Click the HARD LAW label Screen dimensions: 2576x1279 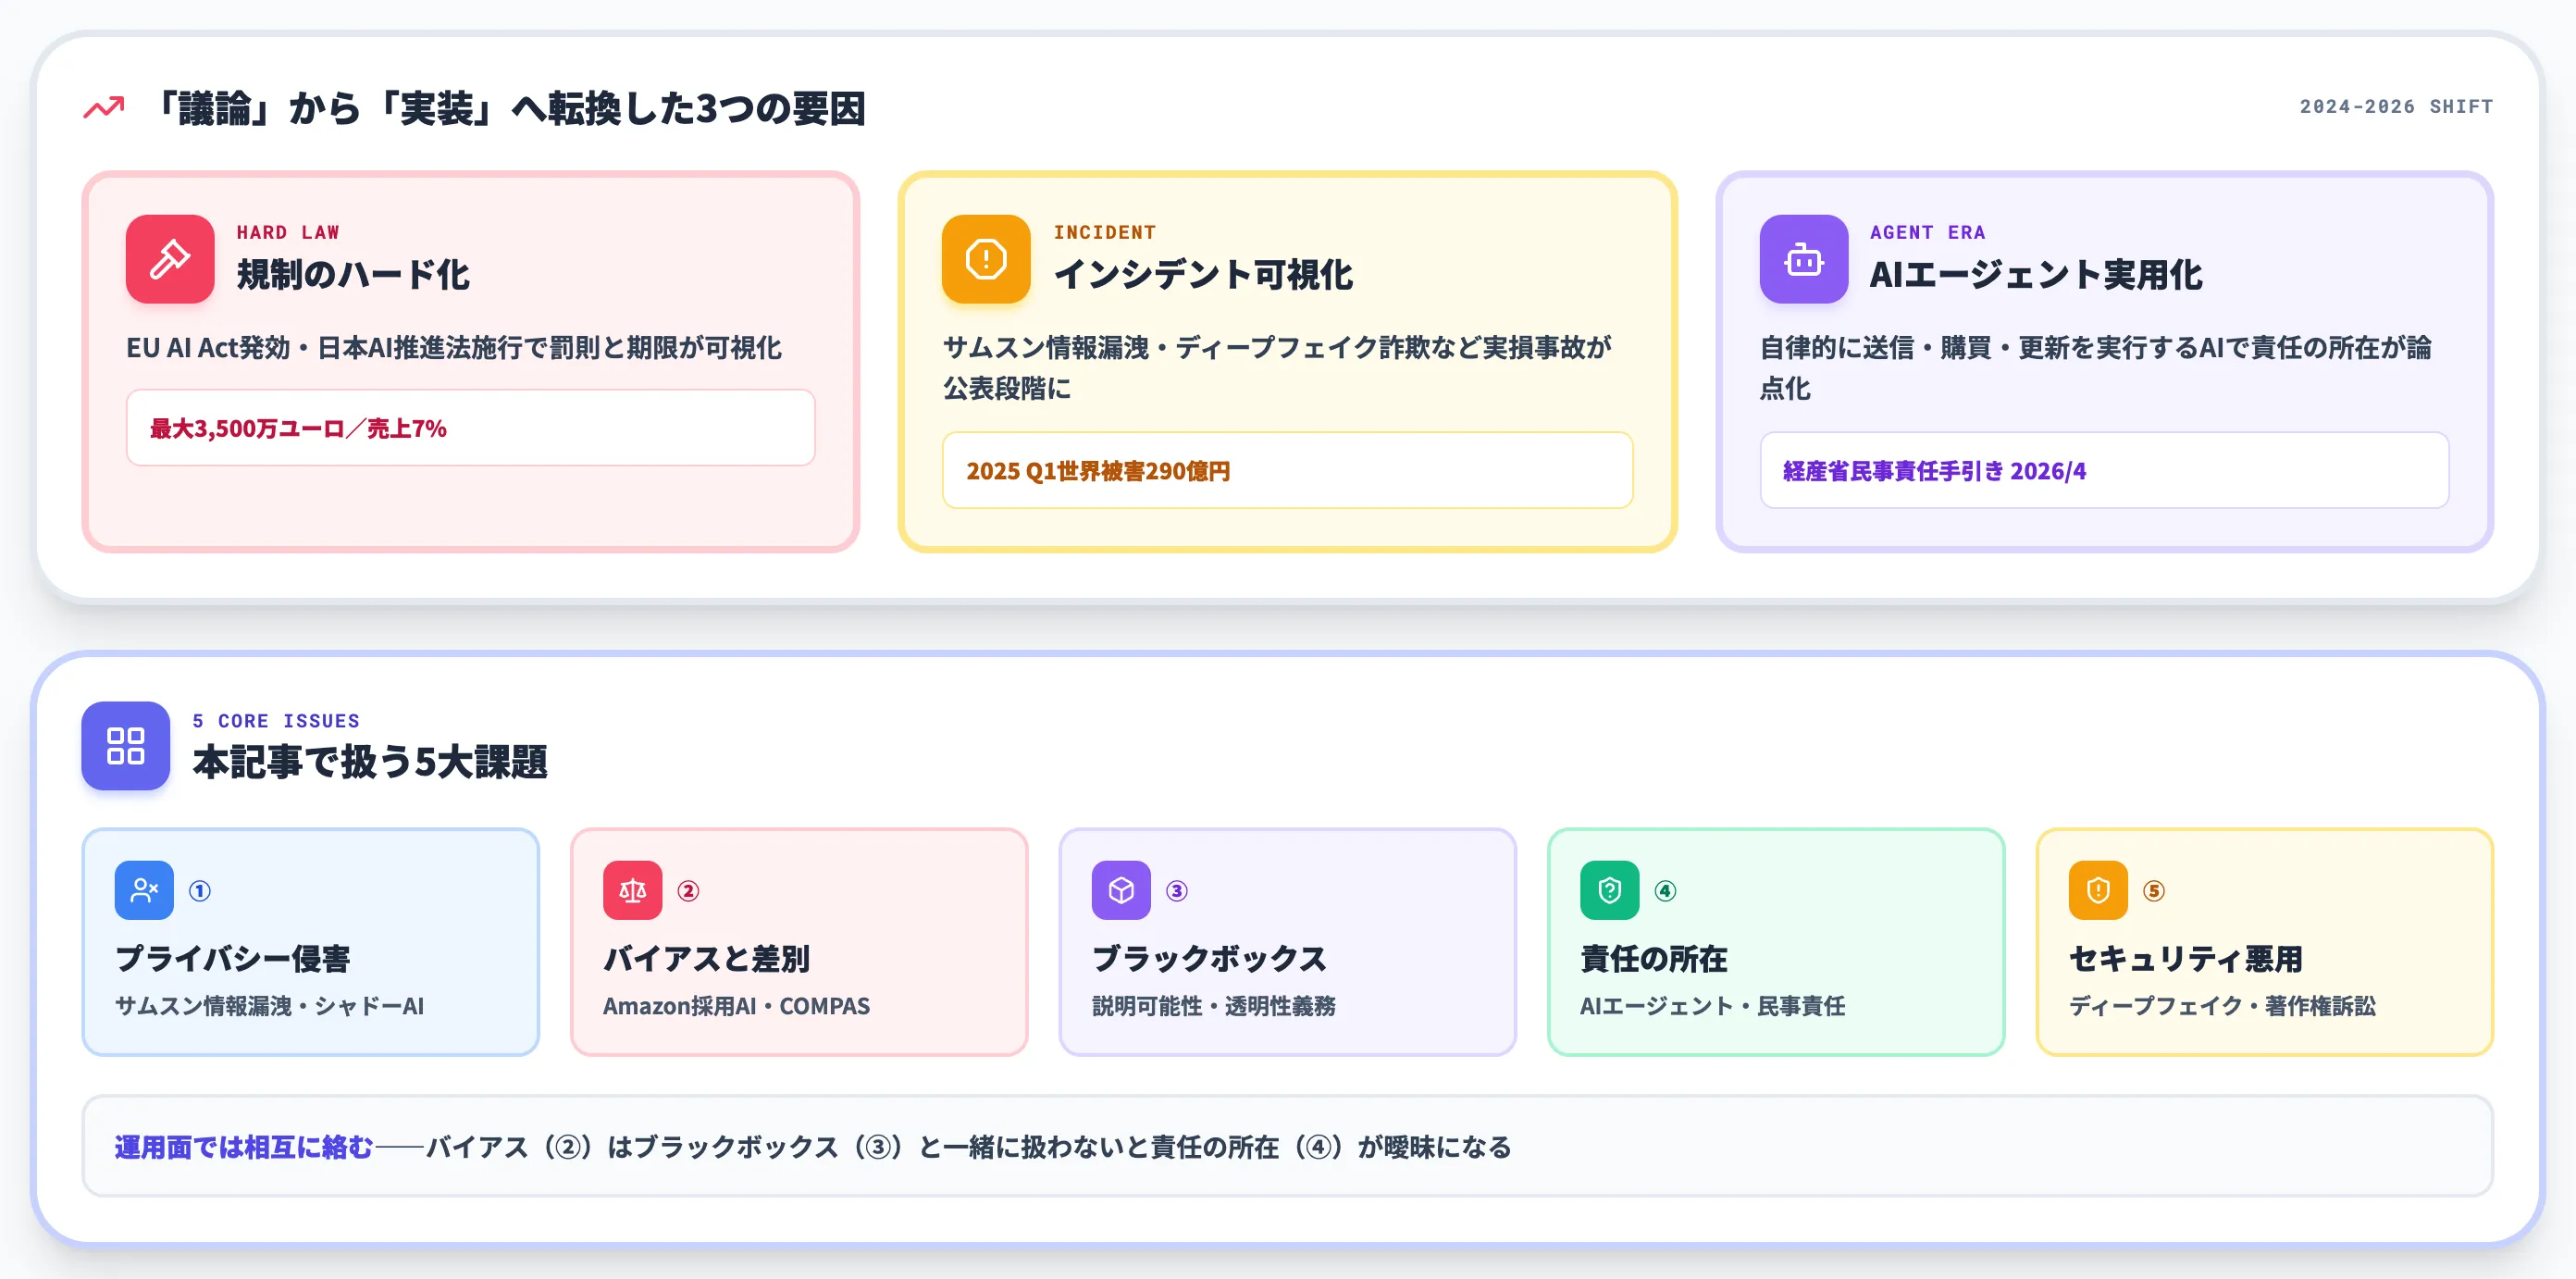288,232
